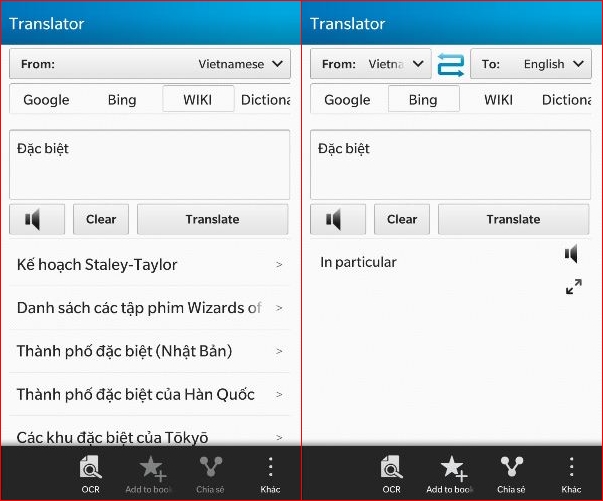
Task: Tap Translate button in right screen
Action: coord(513,220)
